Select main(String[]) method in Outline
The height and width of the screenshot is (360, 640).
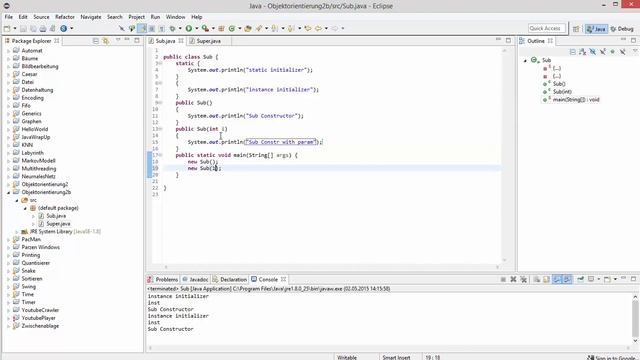click(576, 100)
